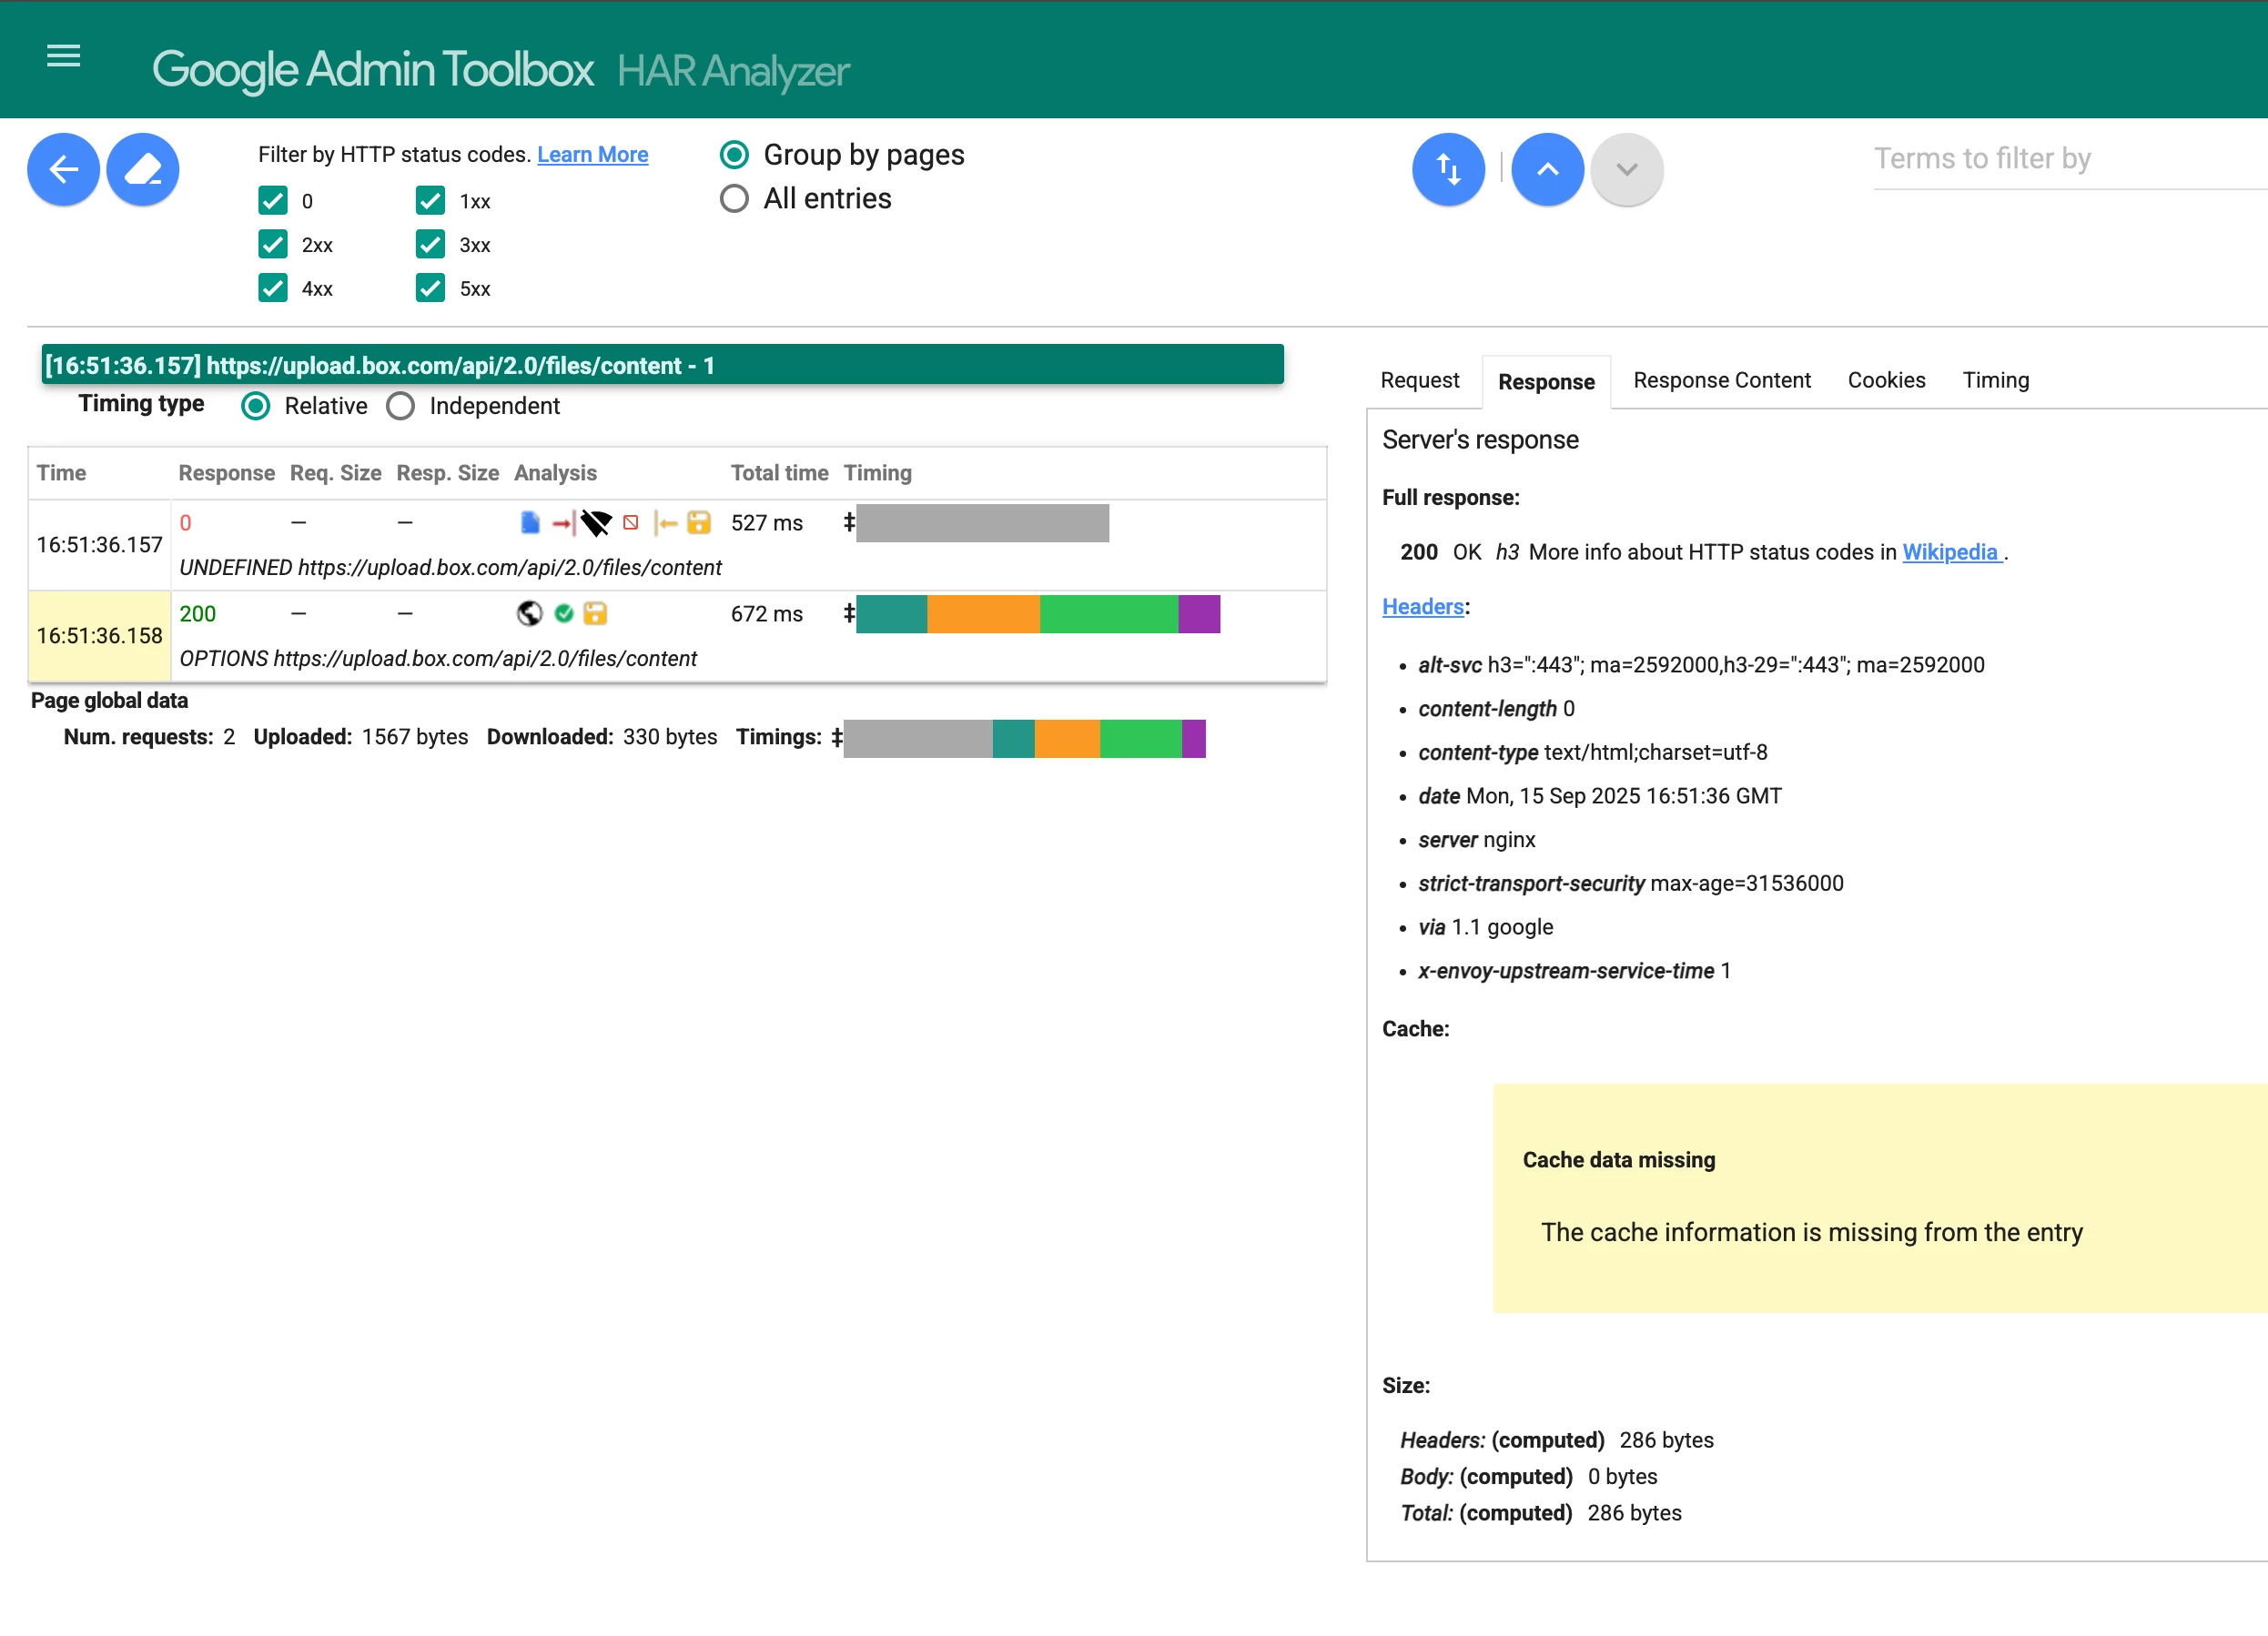Open the Timing tab

pyautogui.click(x=1995, y=380)
